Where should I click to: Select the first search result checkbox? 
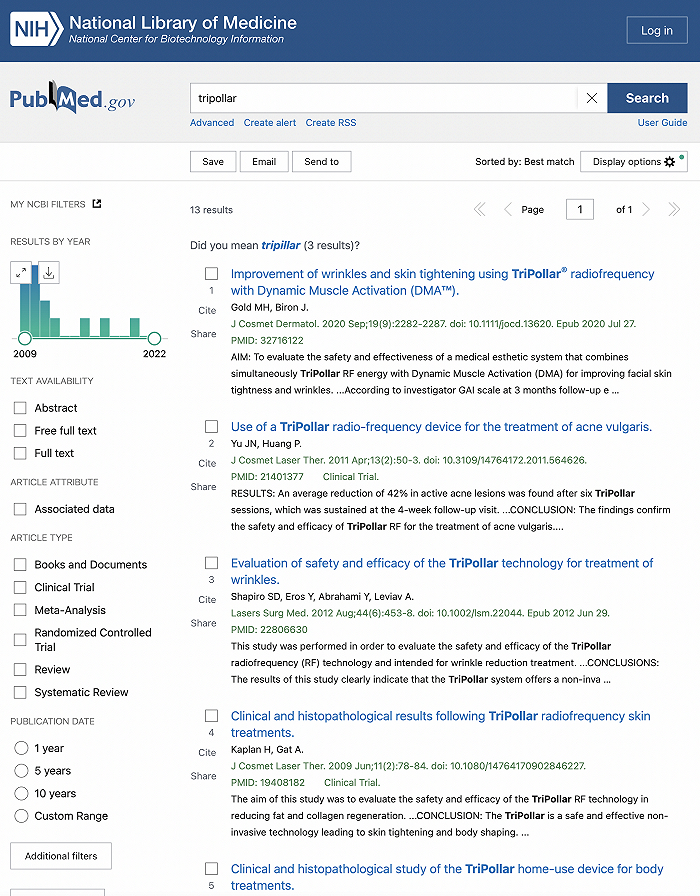[x=211, y=273]
